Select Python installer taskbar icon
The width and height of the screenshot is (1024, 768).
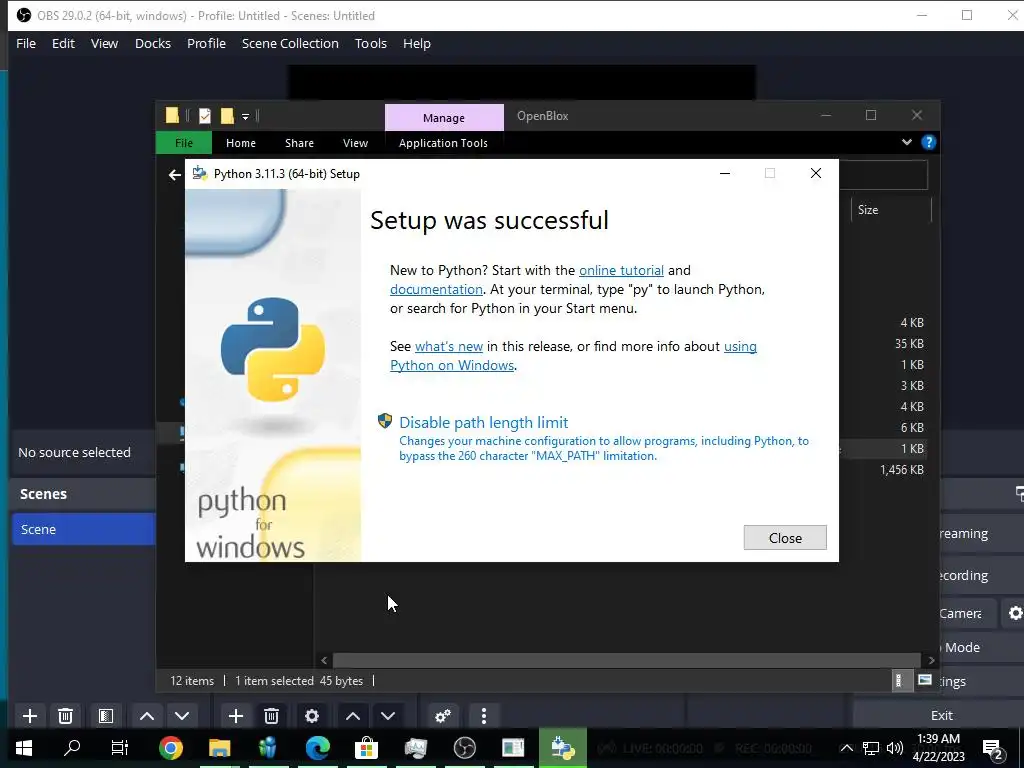[562, 748]
